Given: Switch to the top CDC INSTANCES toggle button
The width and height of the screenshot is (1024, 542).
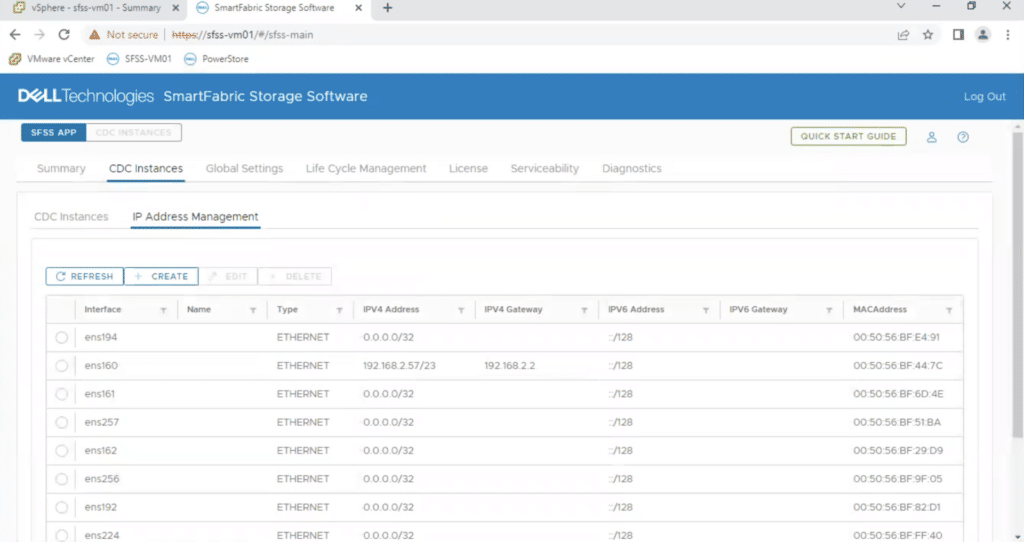Looking at the screenshot, I should (133, 133).
